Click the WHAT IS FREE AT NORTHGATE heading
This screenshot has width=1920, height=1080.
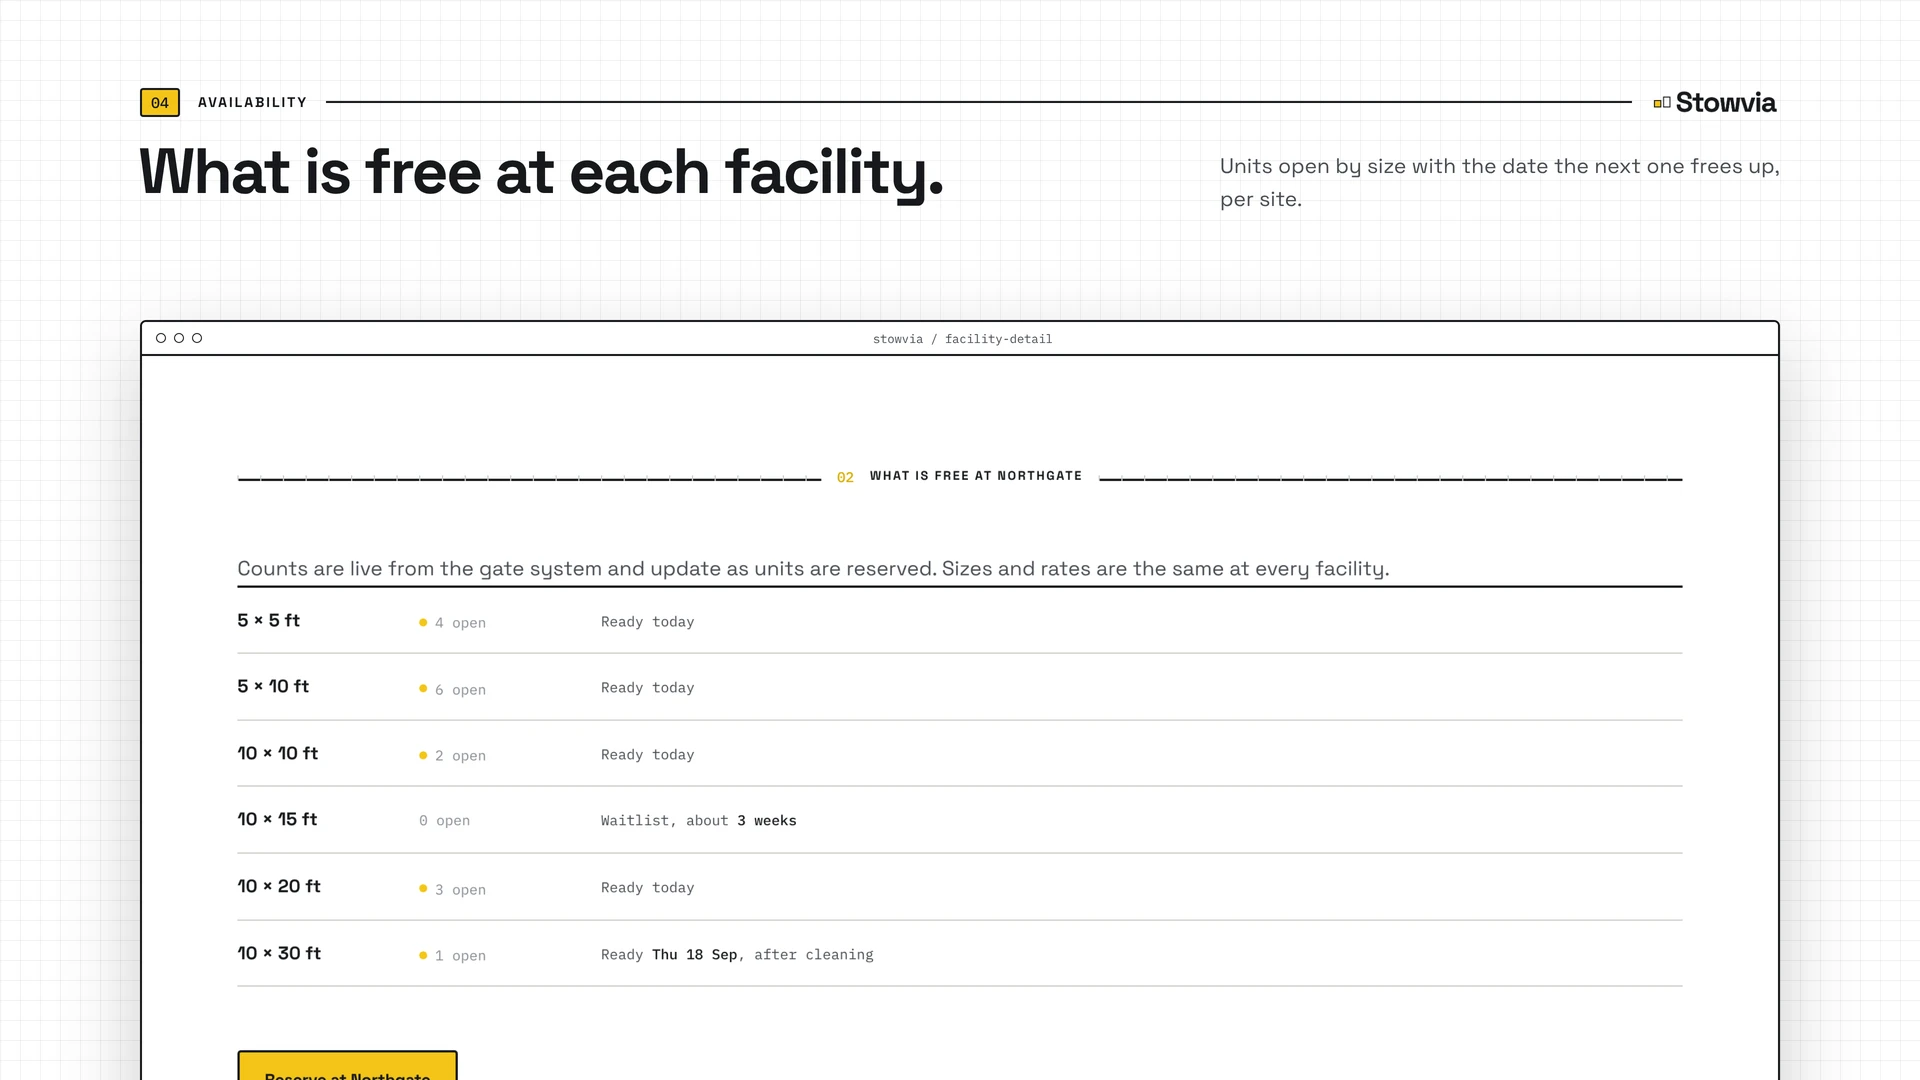(976, 476)
